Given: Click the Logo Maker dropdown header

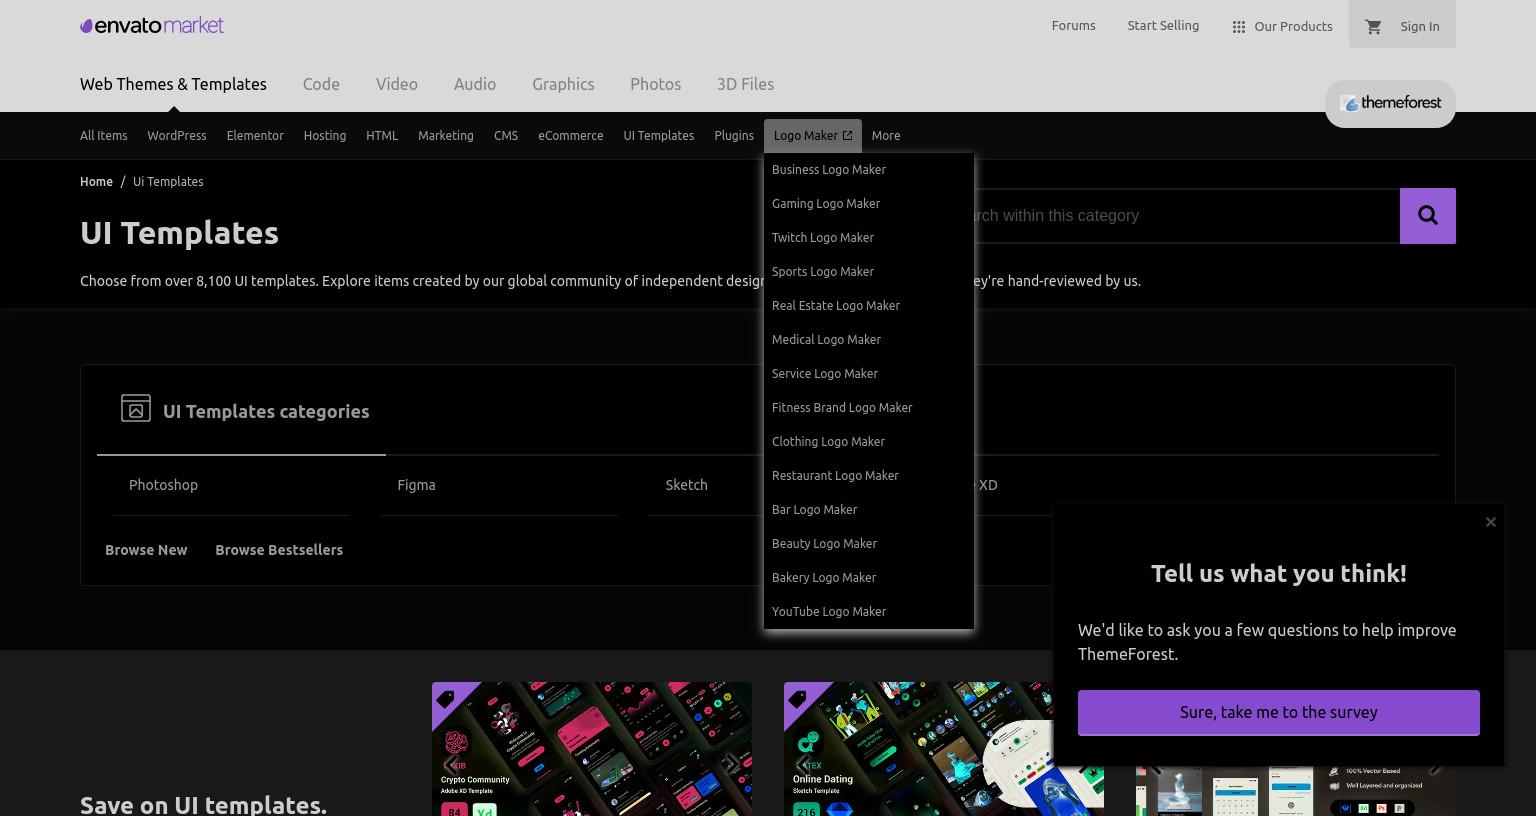Looking at the screenshot, I should [x=813, y=135].
